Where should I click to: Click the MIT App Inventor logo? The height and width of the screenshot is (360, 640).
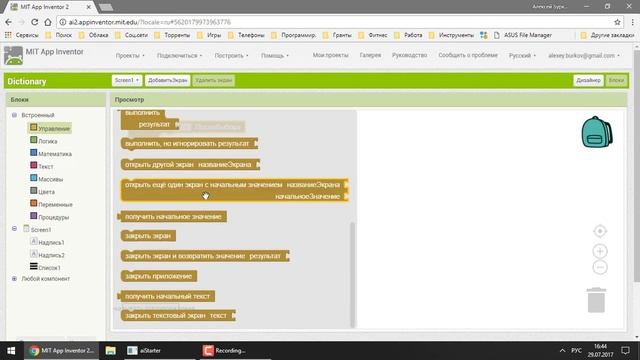(x=13, y=56)
